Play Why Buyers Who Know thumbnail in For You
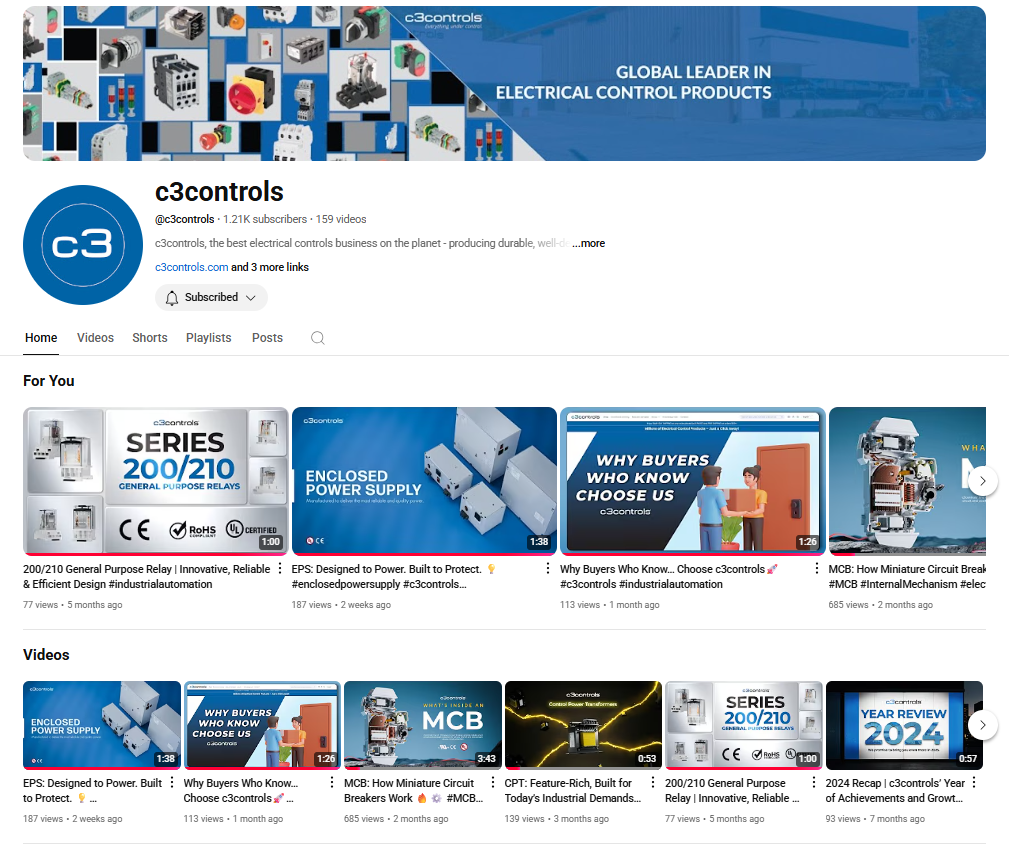1009x854 pixels. pyautogui.click(x=692, y=481)
